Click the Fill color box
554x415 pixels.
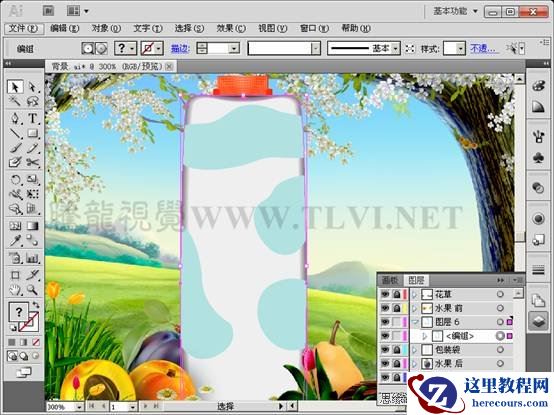[x=18, y=312]
